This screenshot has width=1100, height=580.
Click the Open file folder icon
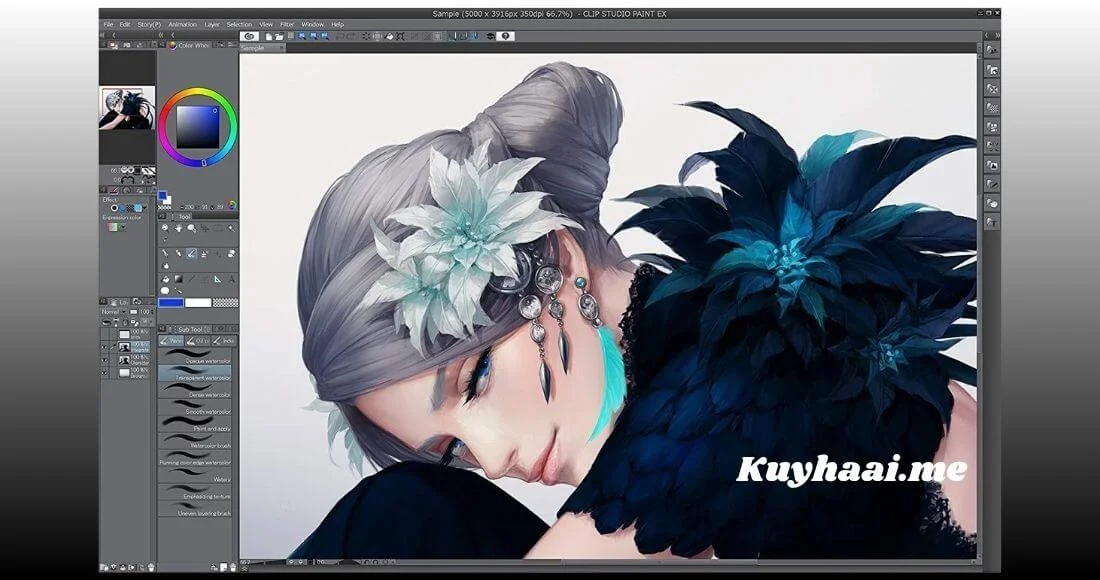(x=279, y=36)
